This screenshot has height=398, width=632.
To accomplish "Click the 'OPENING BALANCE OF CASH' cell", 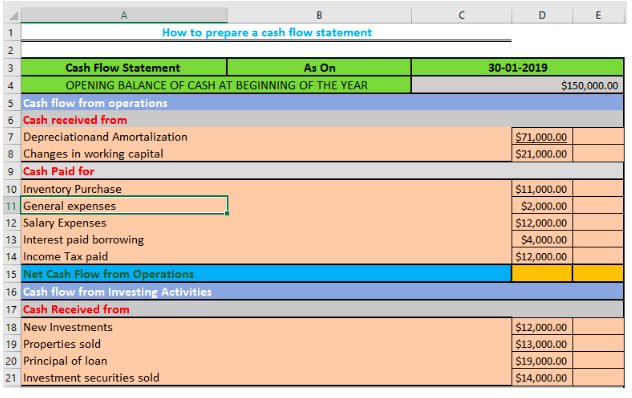I will (216, 85).
